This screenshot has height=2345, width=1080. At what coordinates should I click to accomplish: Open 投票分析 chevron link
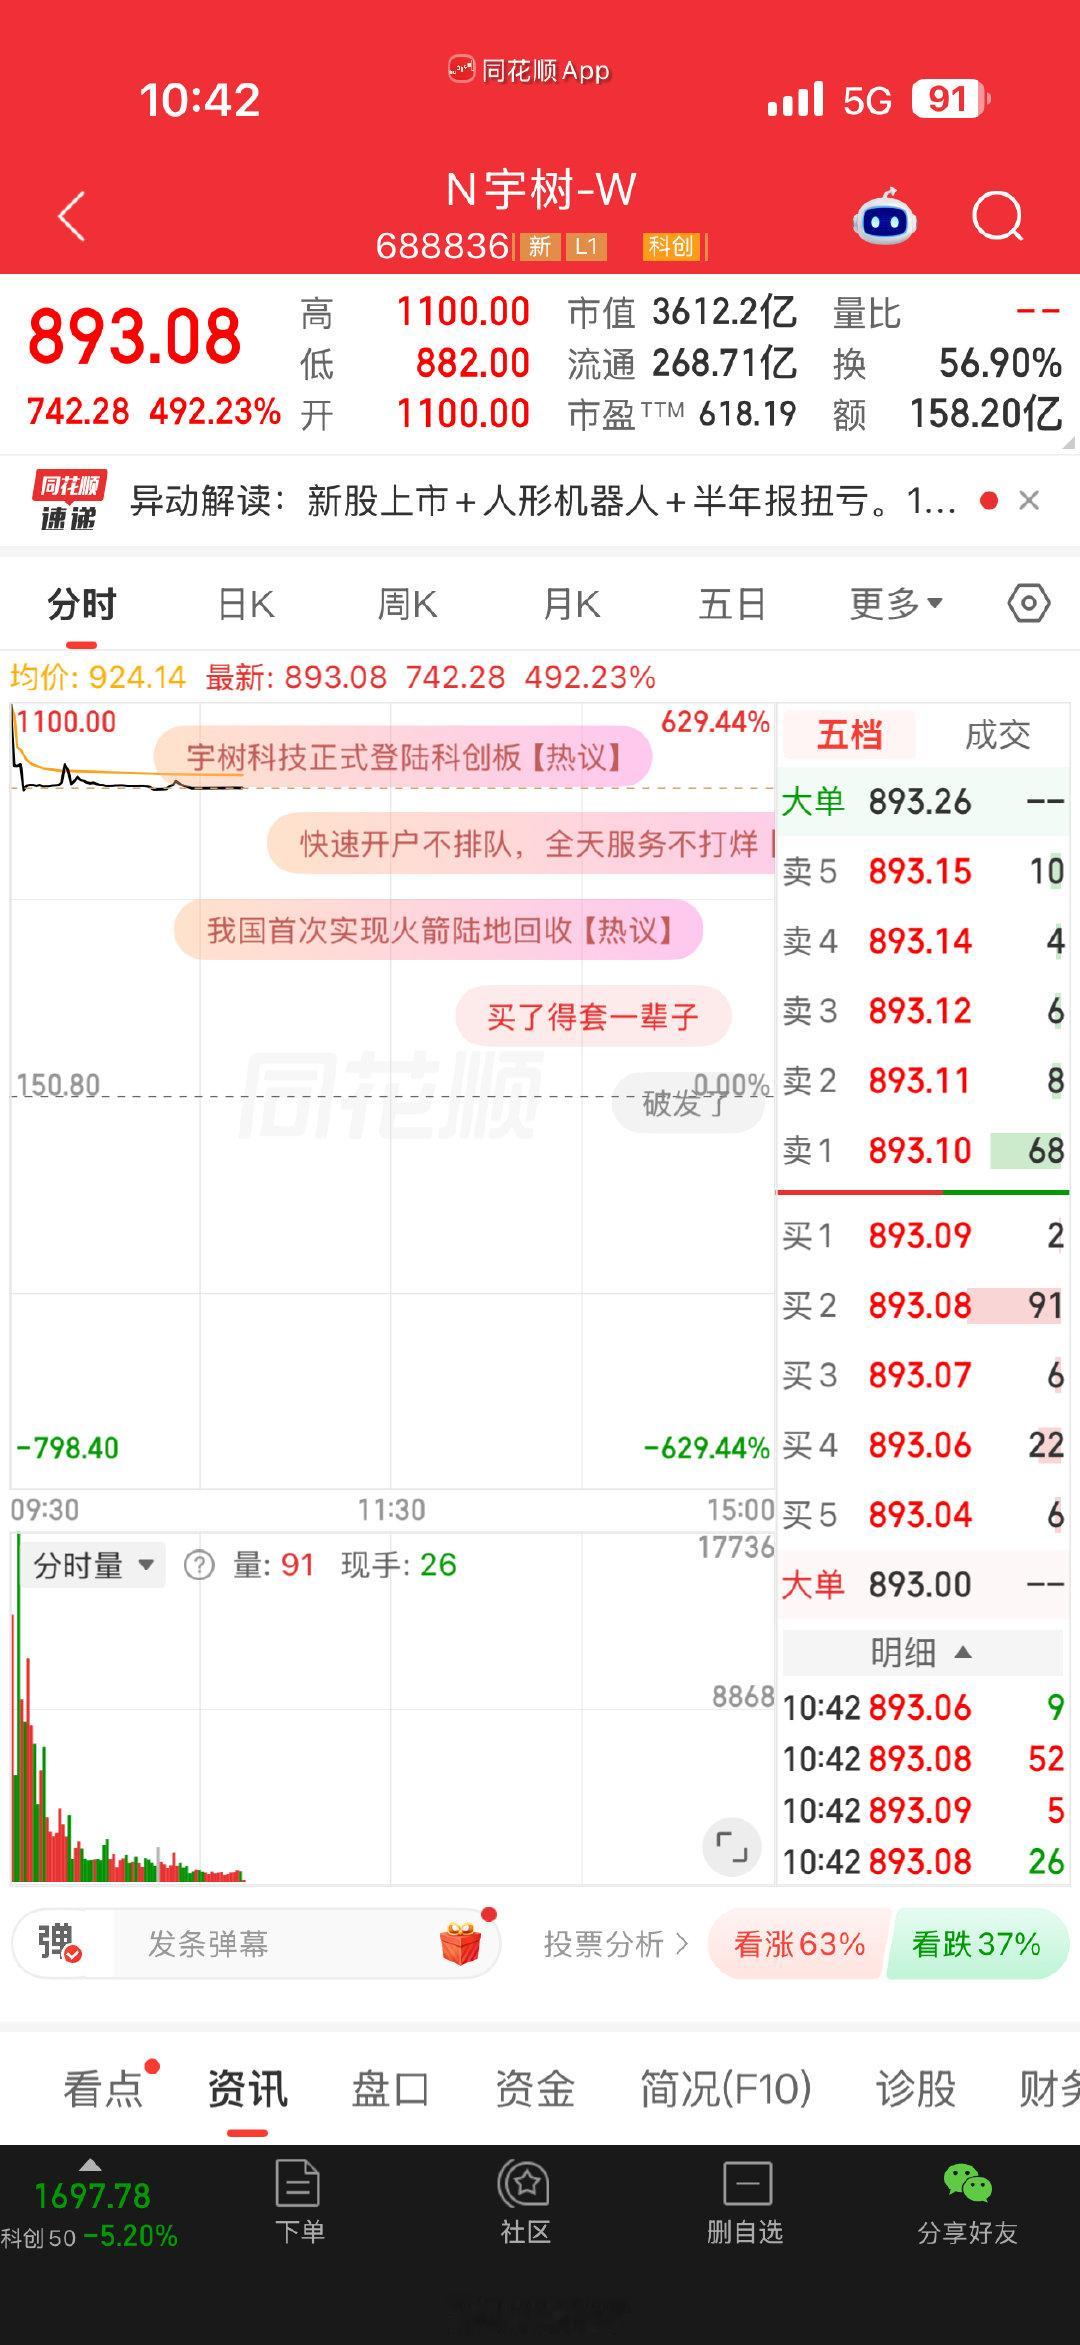tap(616, 1943)
